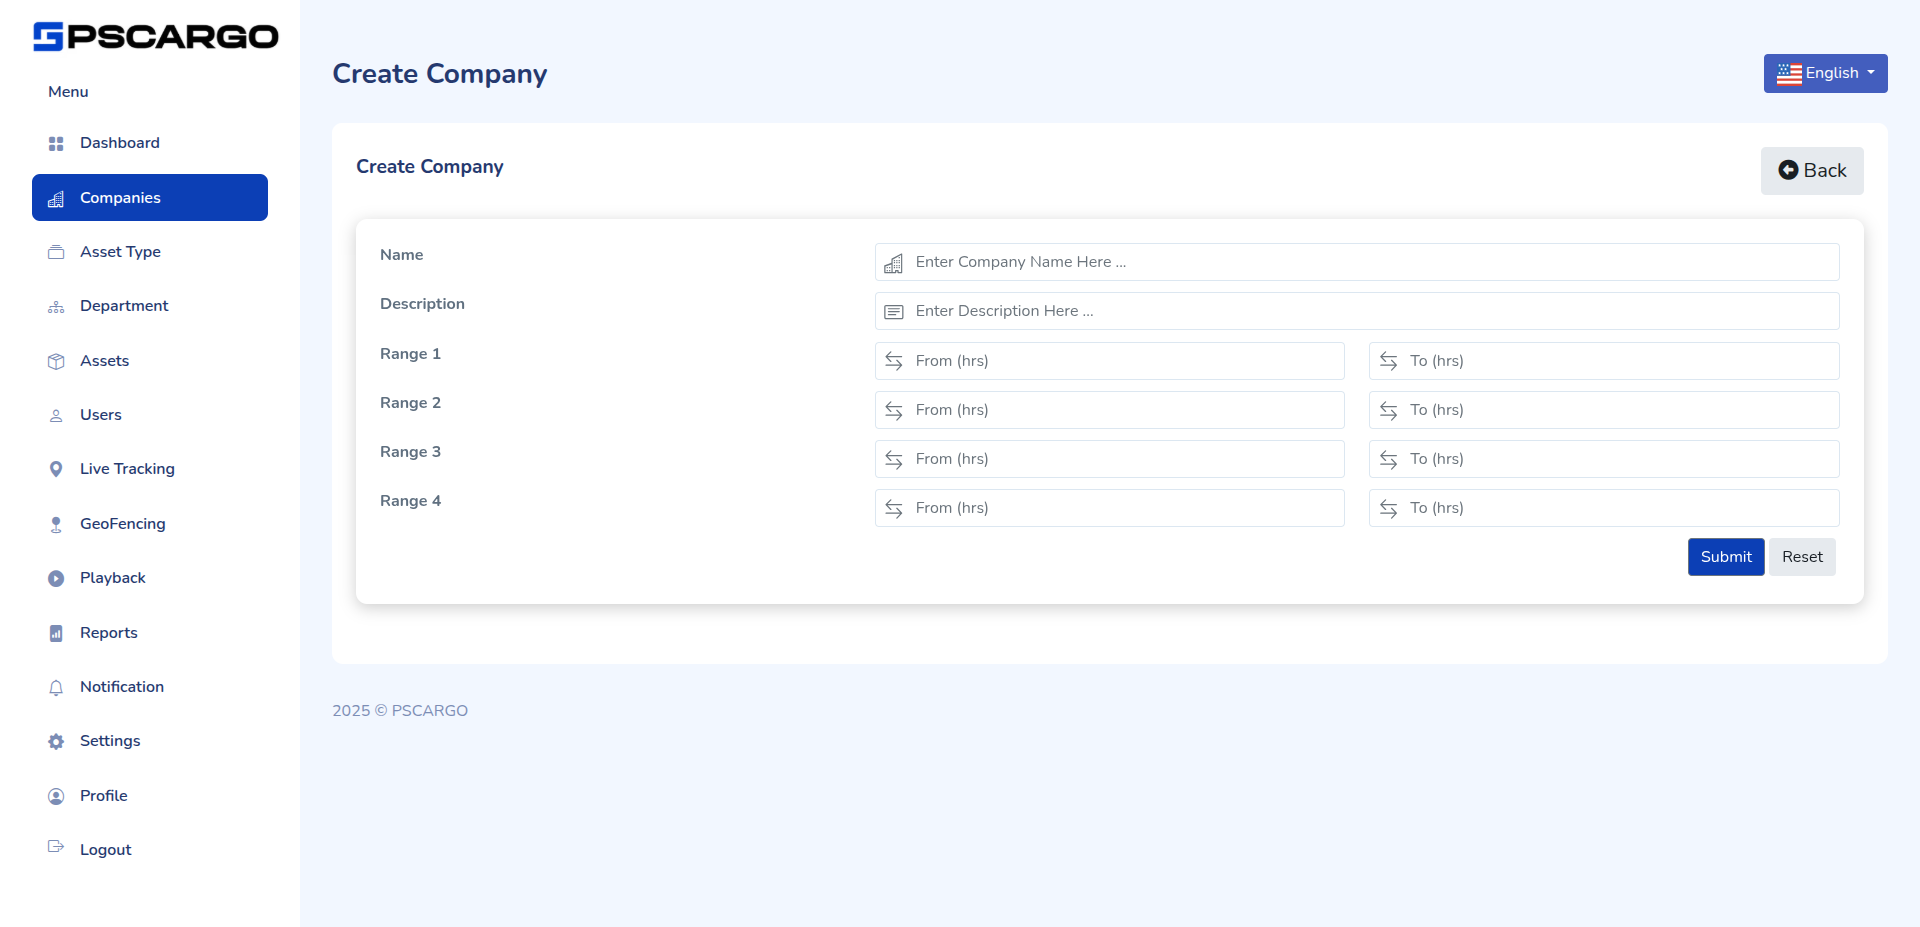Open the Users page from sidebar

pyautogui.click(x=100, y=414)
